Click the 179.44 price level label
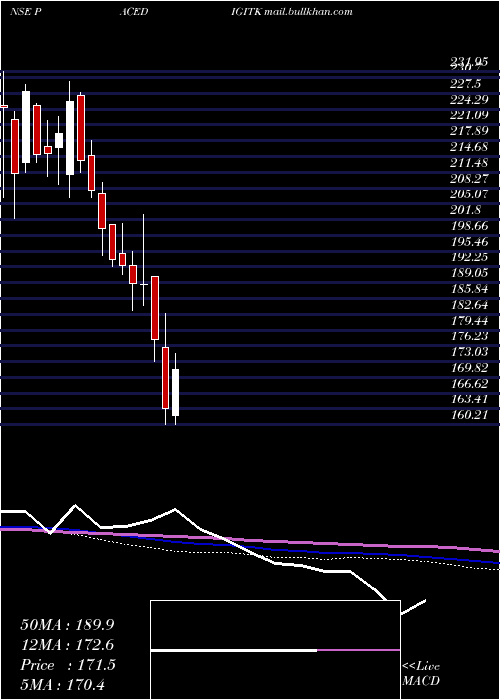The image size is (500, 700). click(469, 321)
